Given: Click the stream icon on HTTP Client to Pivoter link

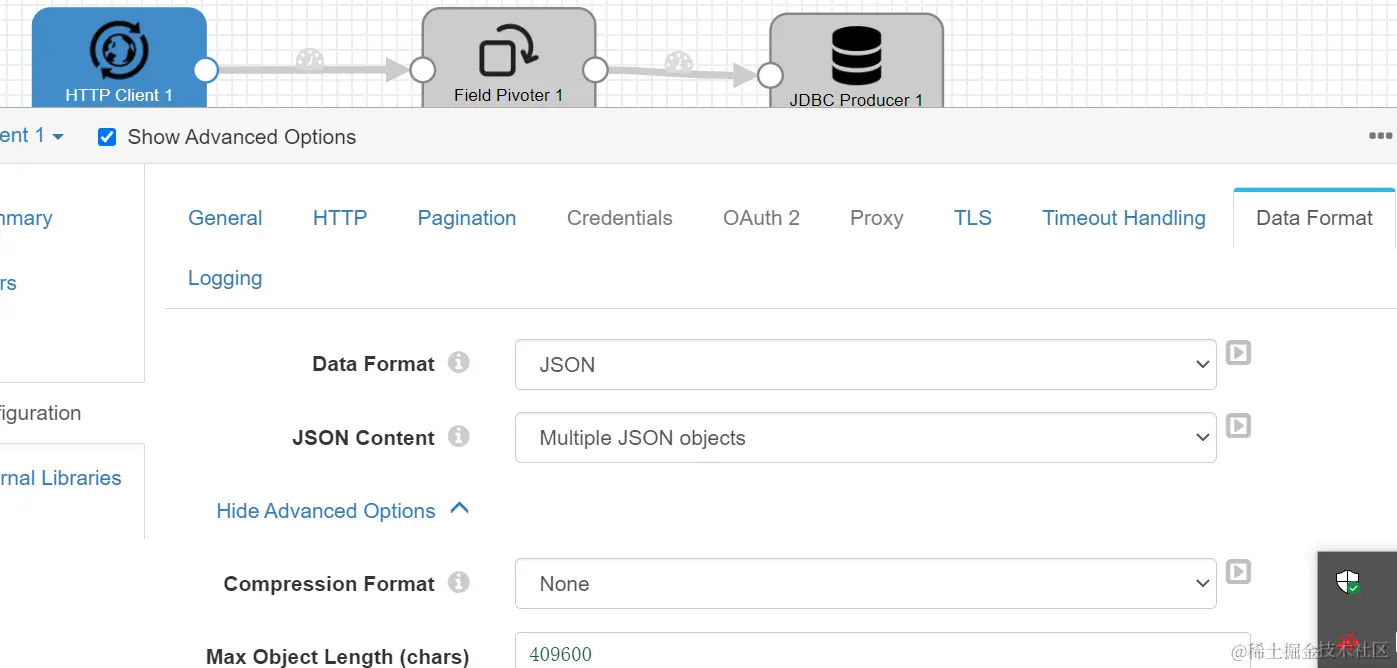Looking at the screenshot, I should pos(310,59).
